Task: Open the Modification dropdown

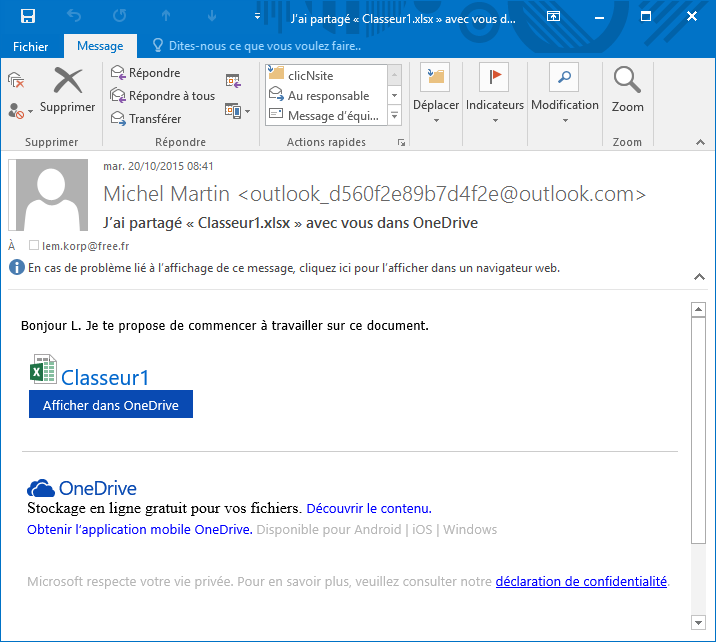Action: [x=564, y=95]
